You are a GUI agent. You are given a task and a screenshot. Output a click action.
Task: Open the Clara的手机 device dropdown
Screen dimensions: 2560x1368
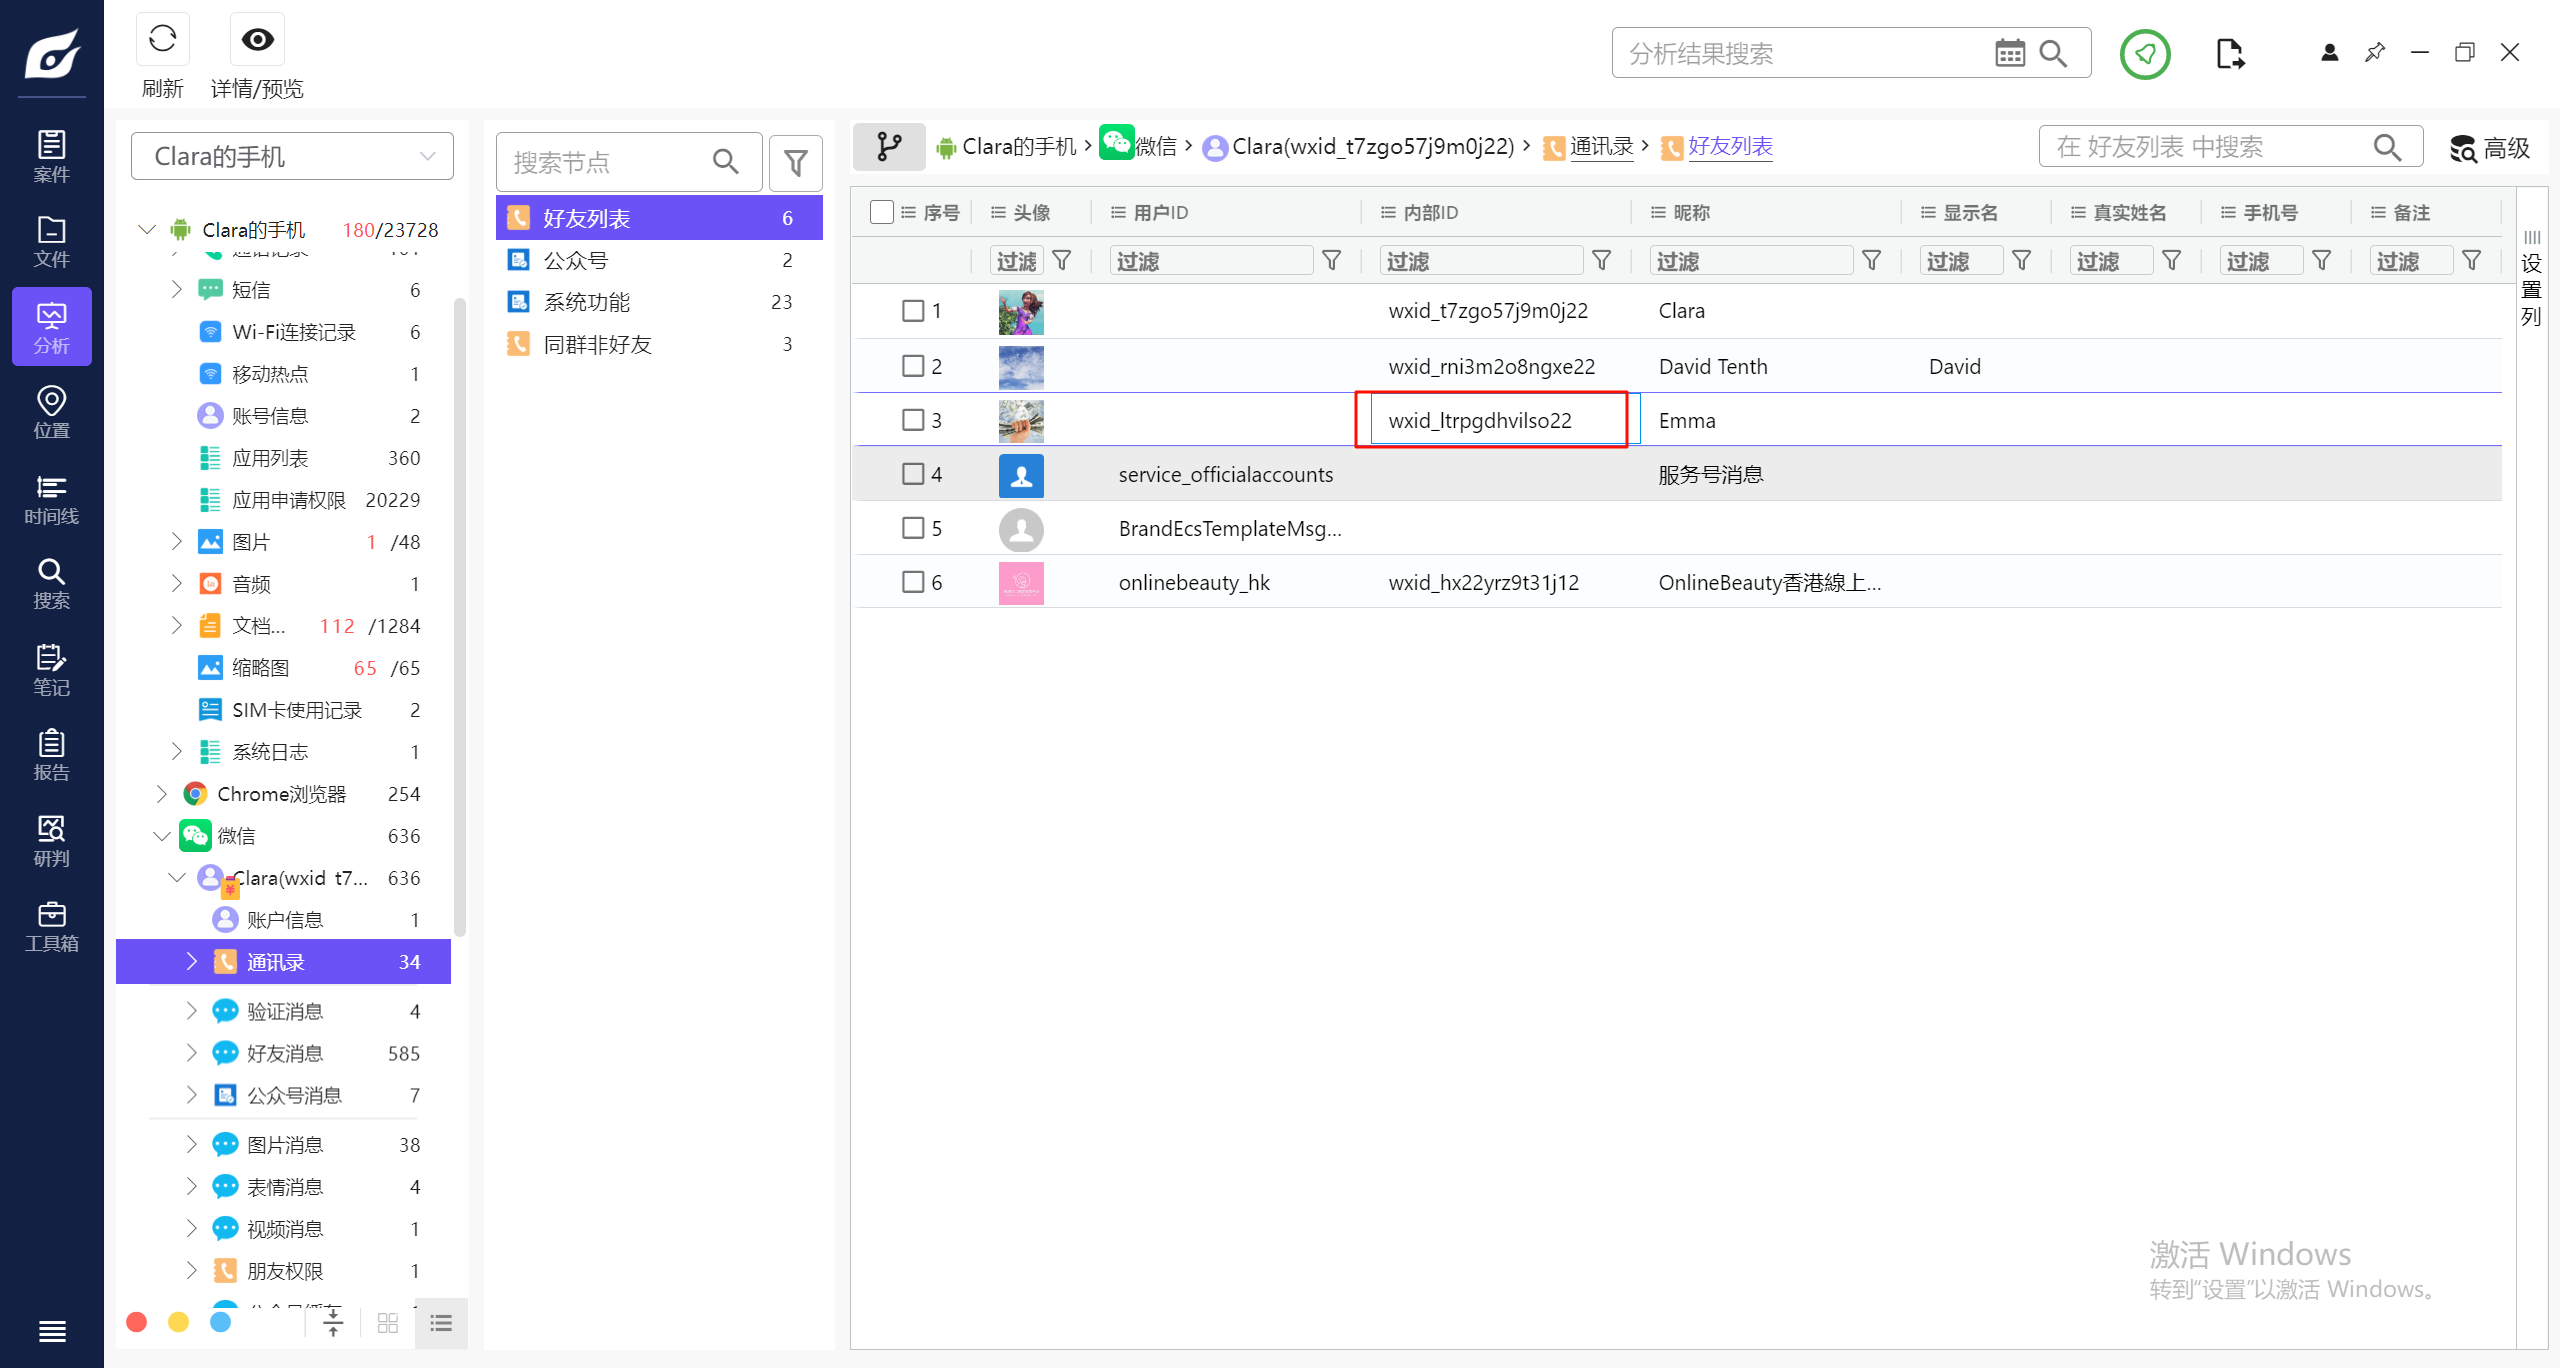[292, 157]
